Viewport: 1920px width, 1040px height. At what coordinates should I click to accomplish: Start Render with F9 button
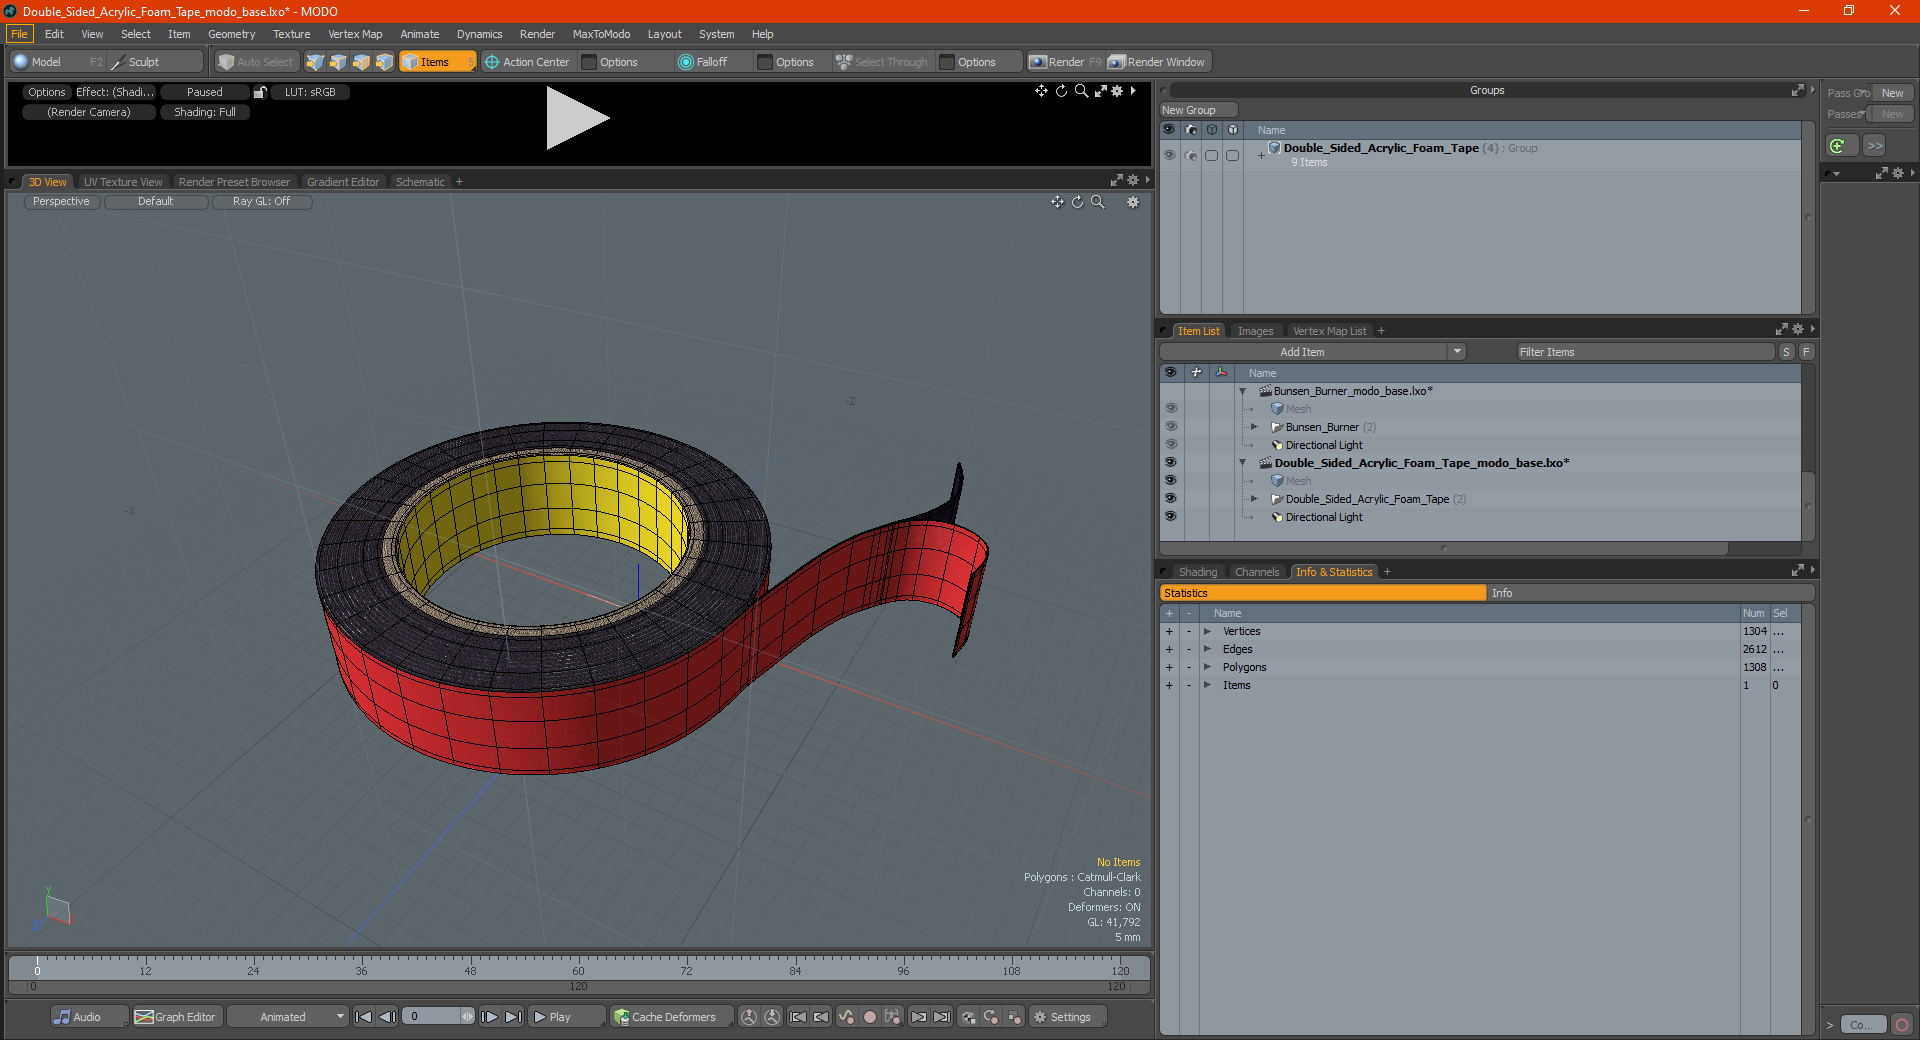pyautogui.click(x=1065, y=62)
